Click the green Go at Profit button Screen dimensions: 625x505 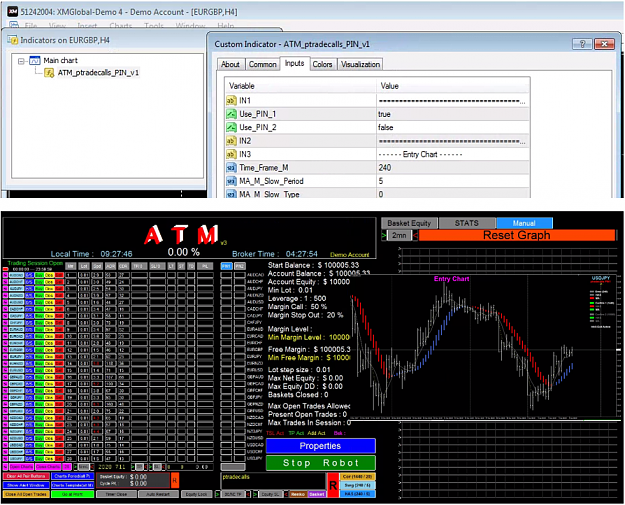tap(73, 494)
